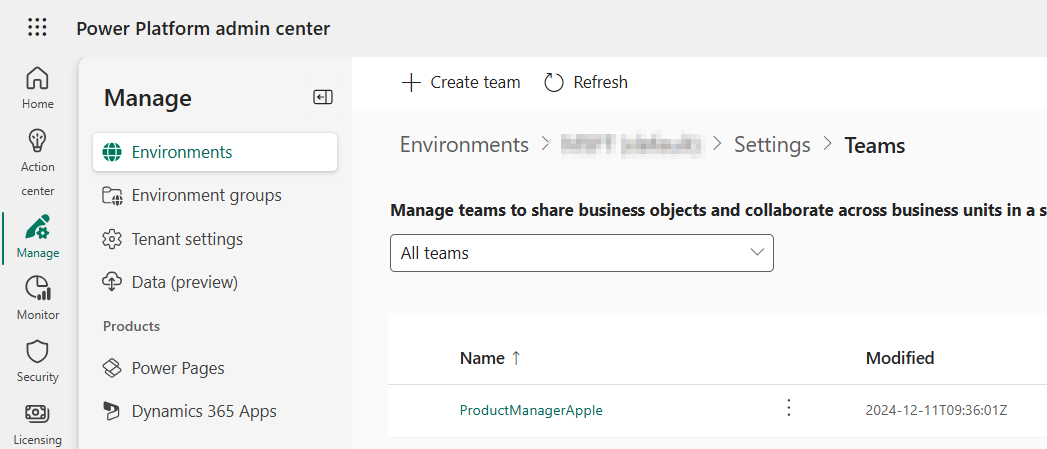Go to Environments in breadcrumb

coord(464,145)
